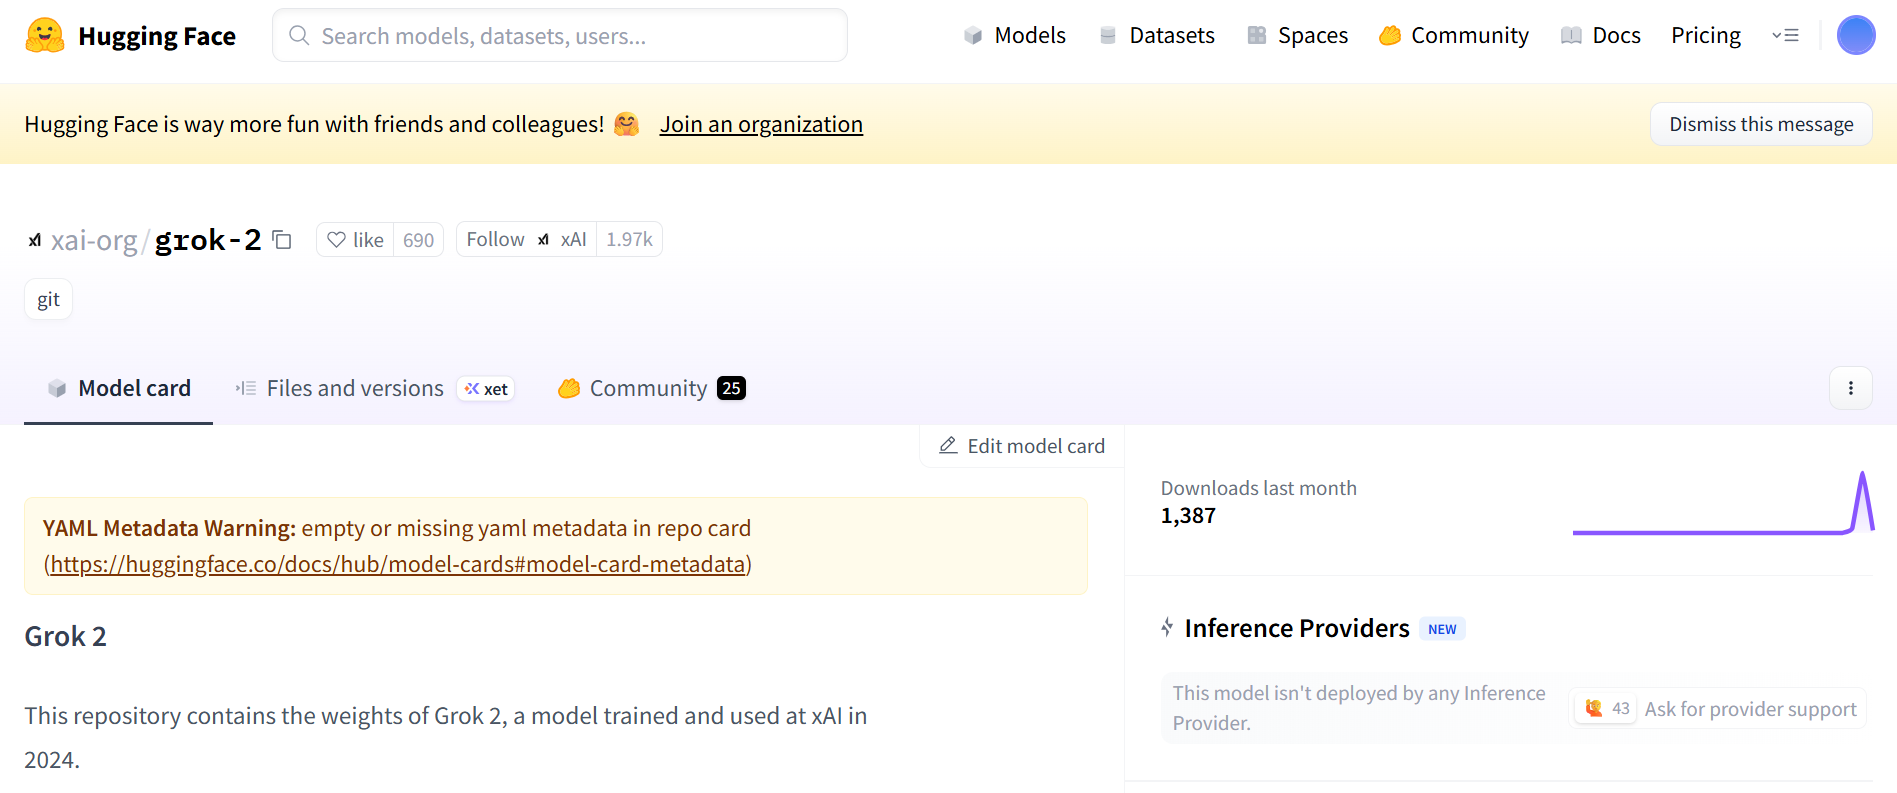
Task: Click the Inference Providers heading
Action: click(x=1297, y=628)
